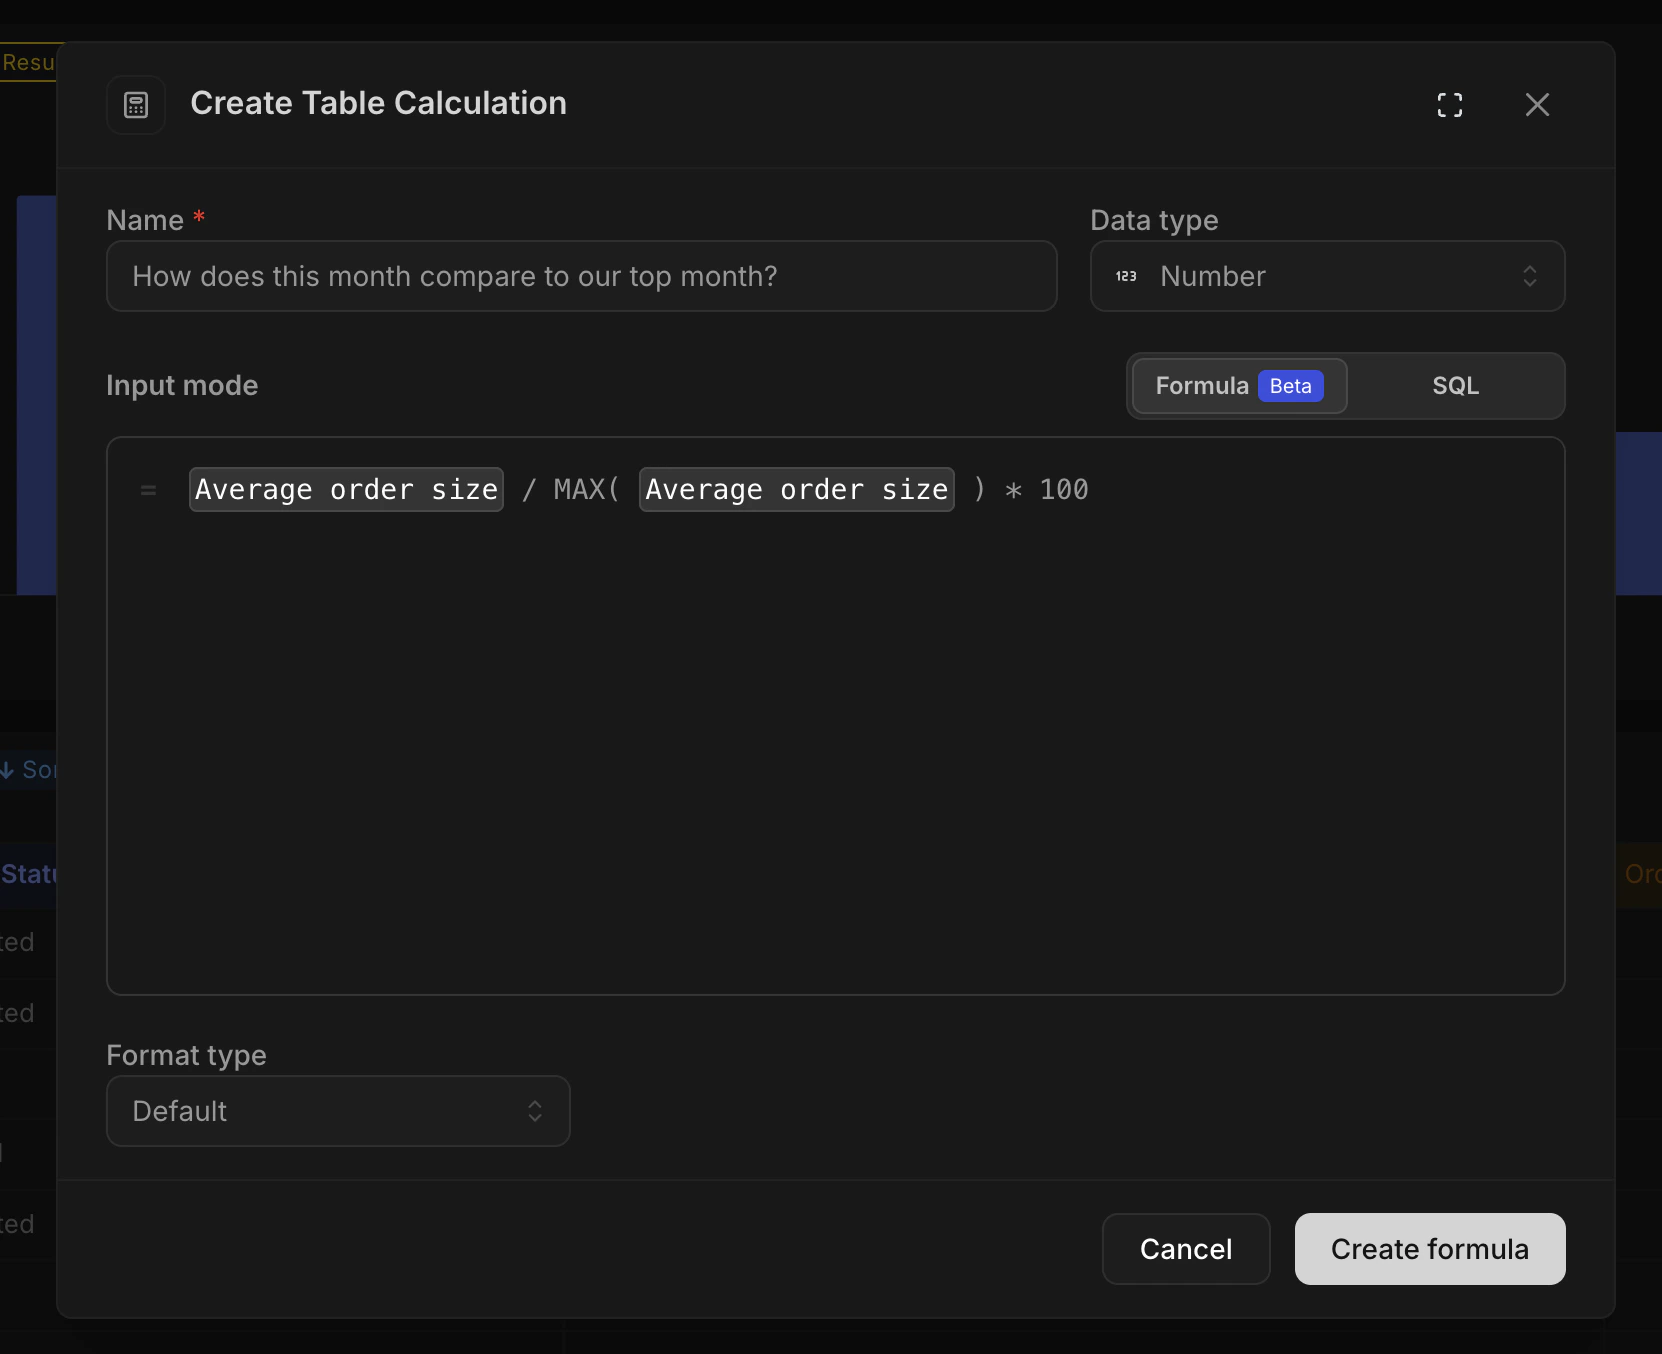
Task: Click the Beta badge on Formula mode
Action: click(x=1292, y=386)
